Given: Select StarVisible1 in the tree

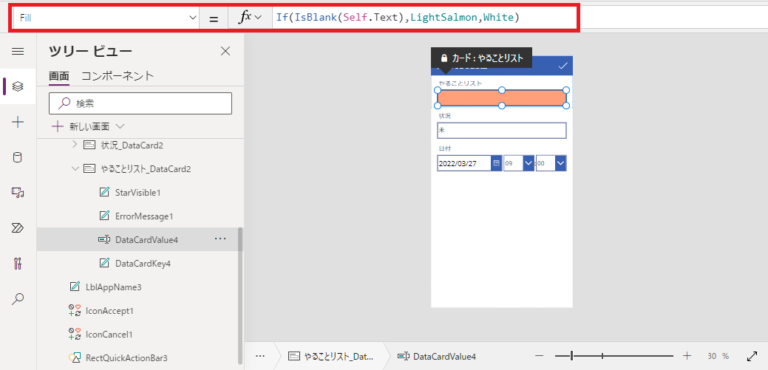Looking at the screenshot, I should click(138, 193).
